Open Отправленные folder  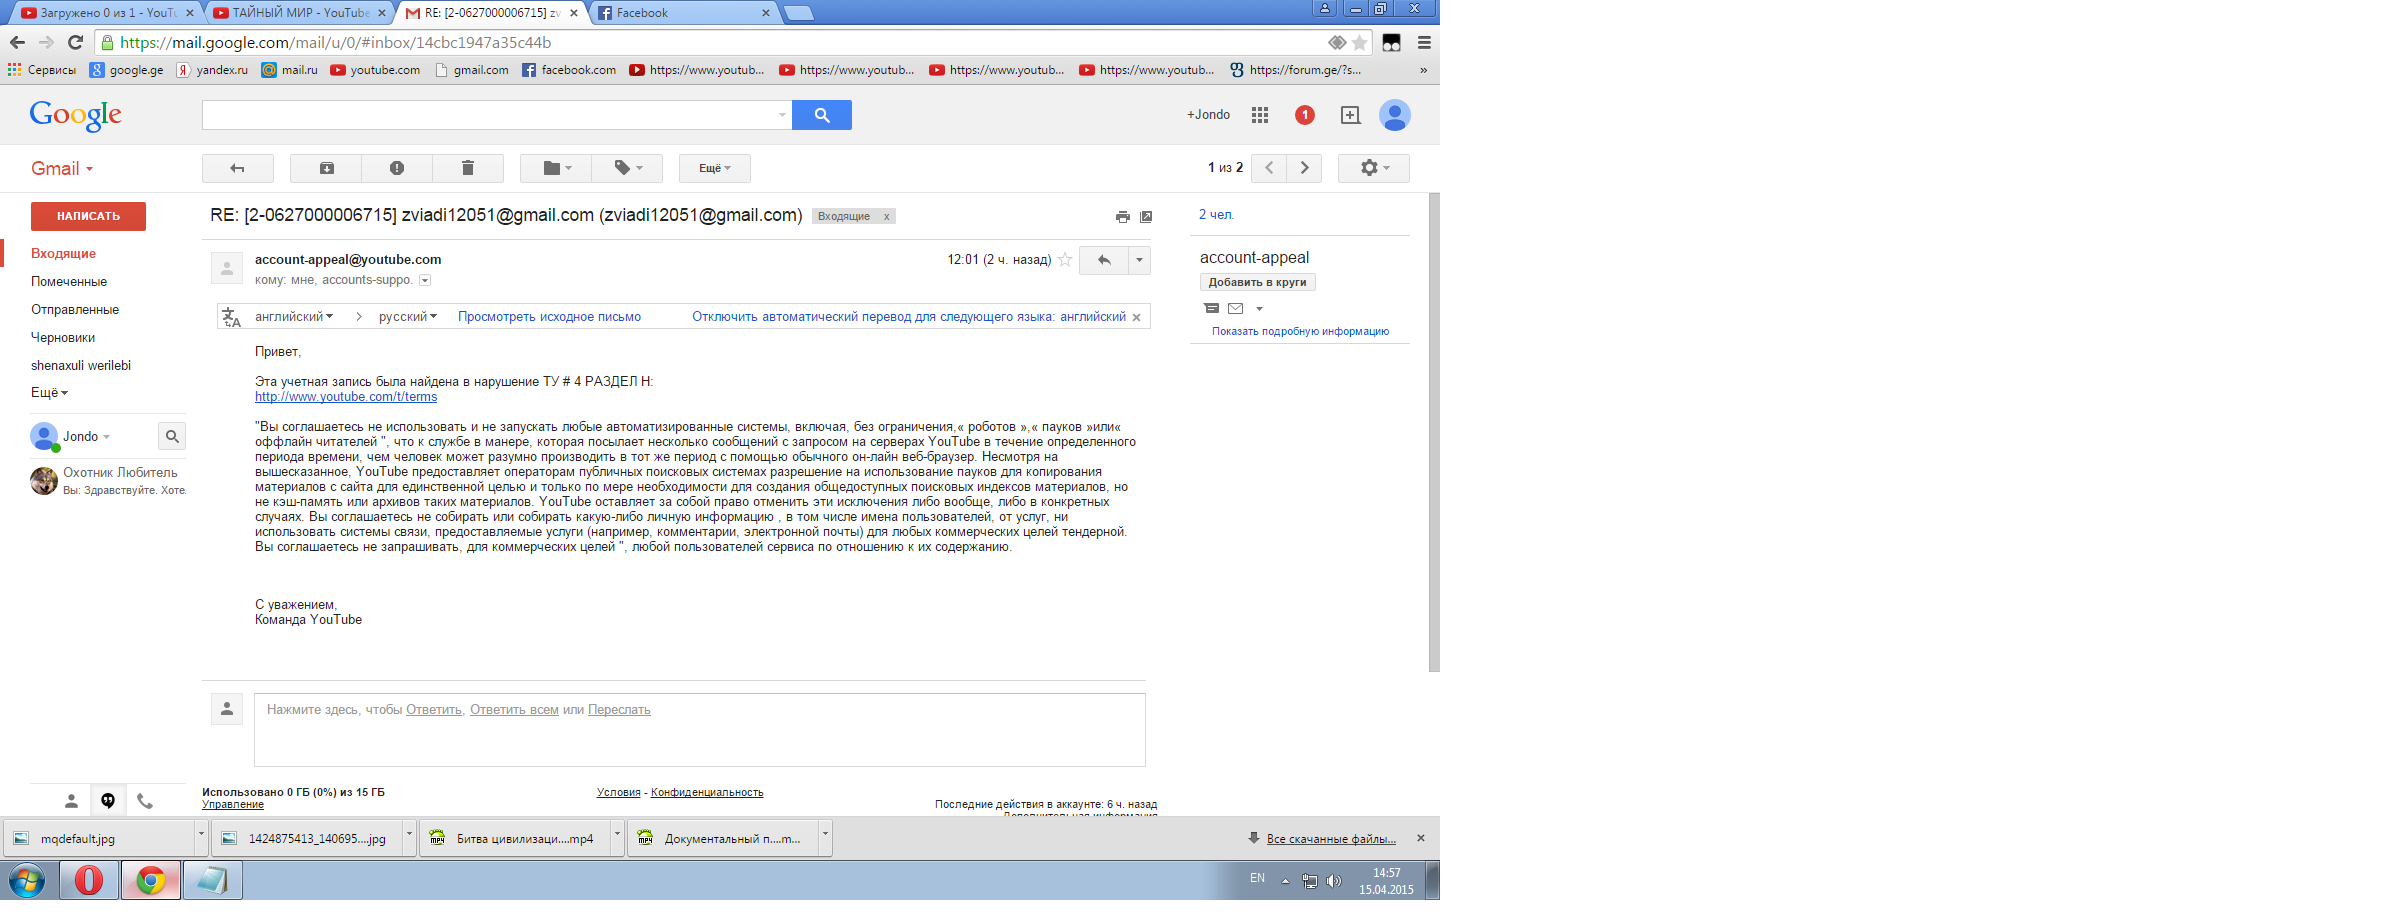[x=75, y=310]
